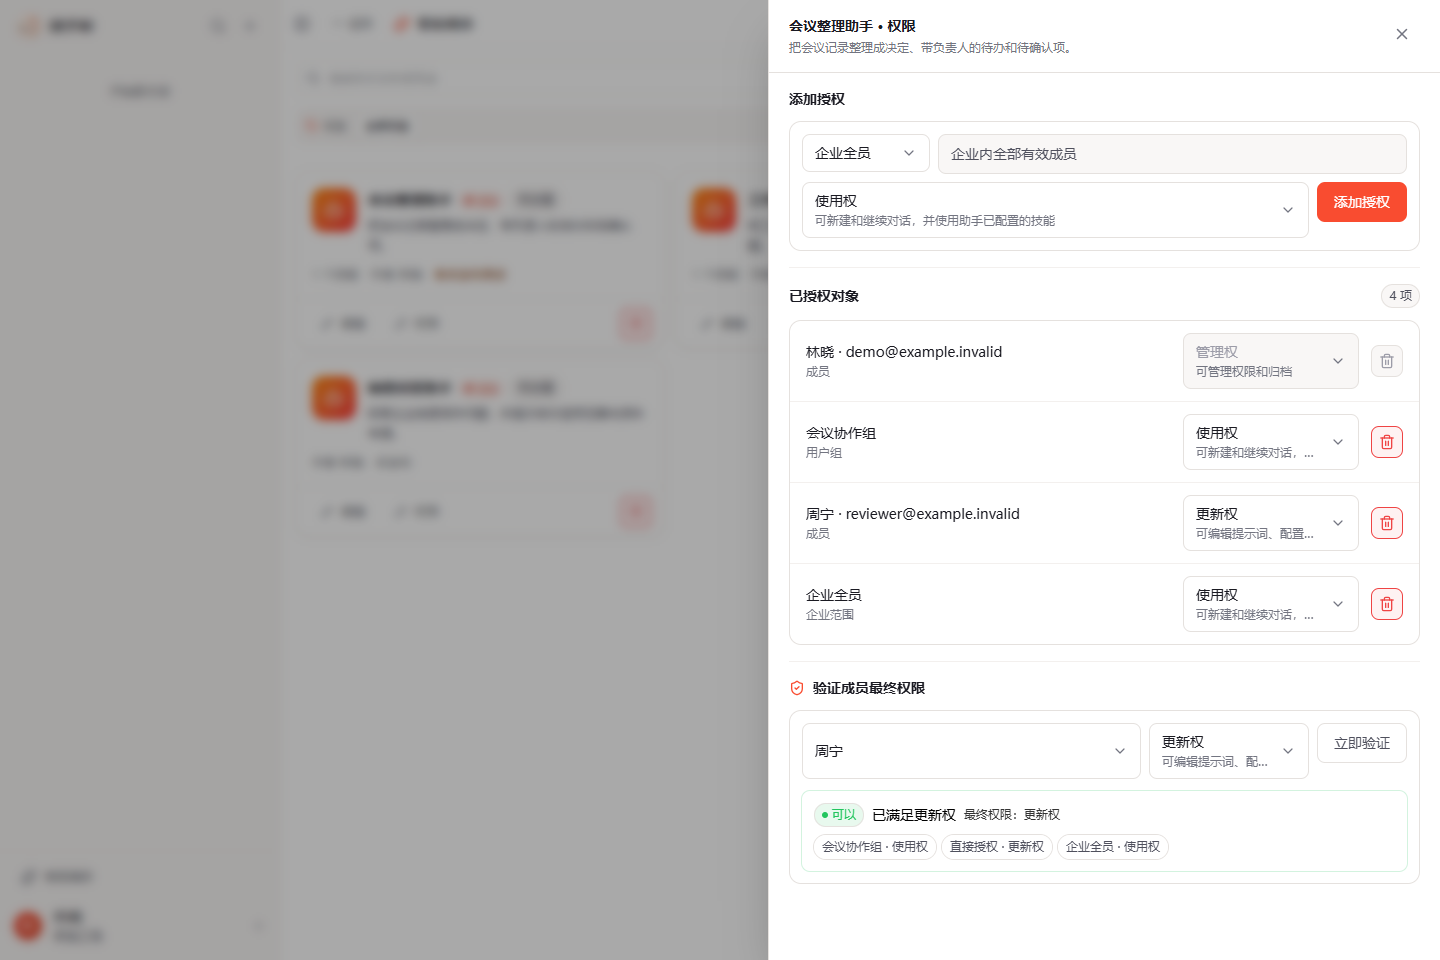The height and width of the screenshot is (960, 1440).
Task: Click the "4 项" count badge
Action: pos(1400,296)
